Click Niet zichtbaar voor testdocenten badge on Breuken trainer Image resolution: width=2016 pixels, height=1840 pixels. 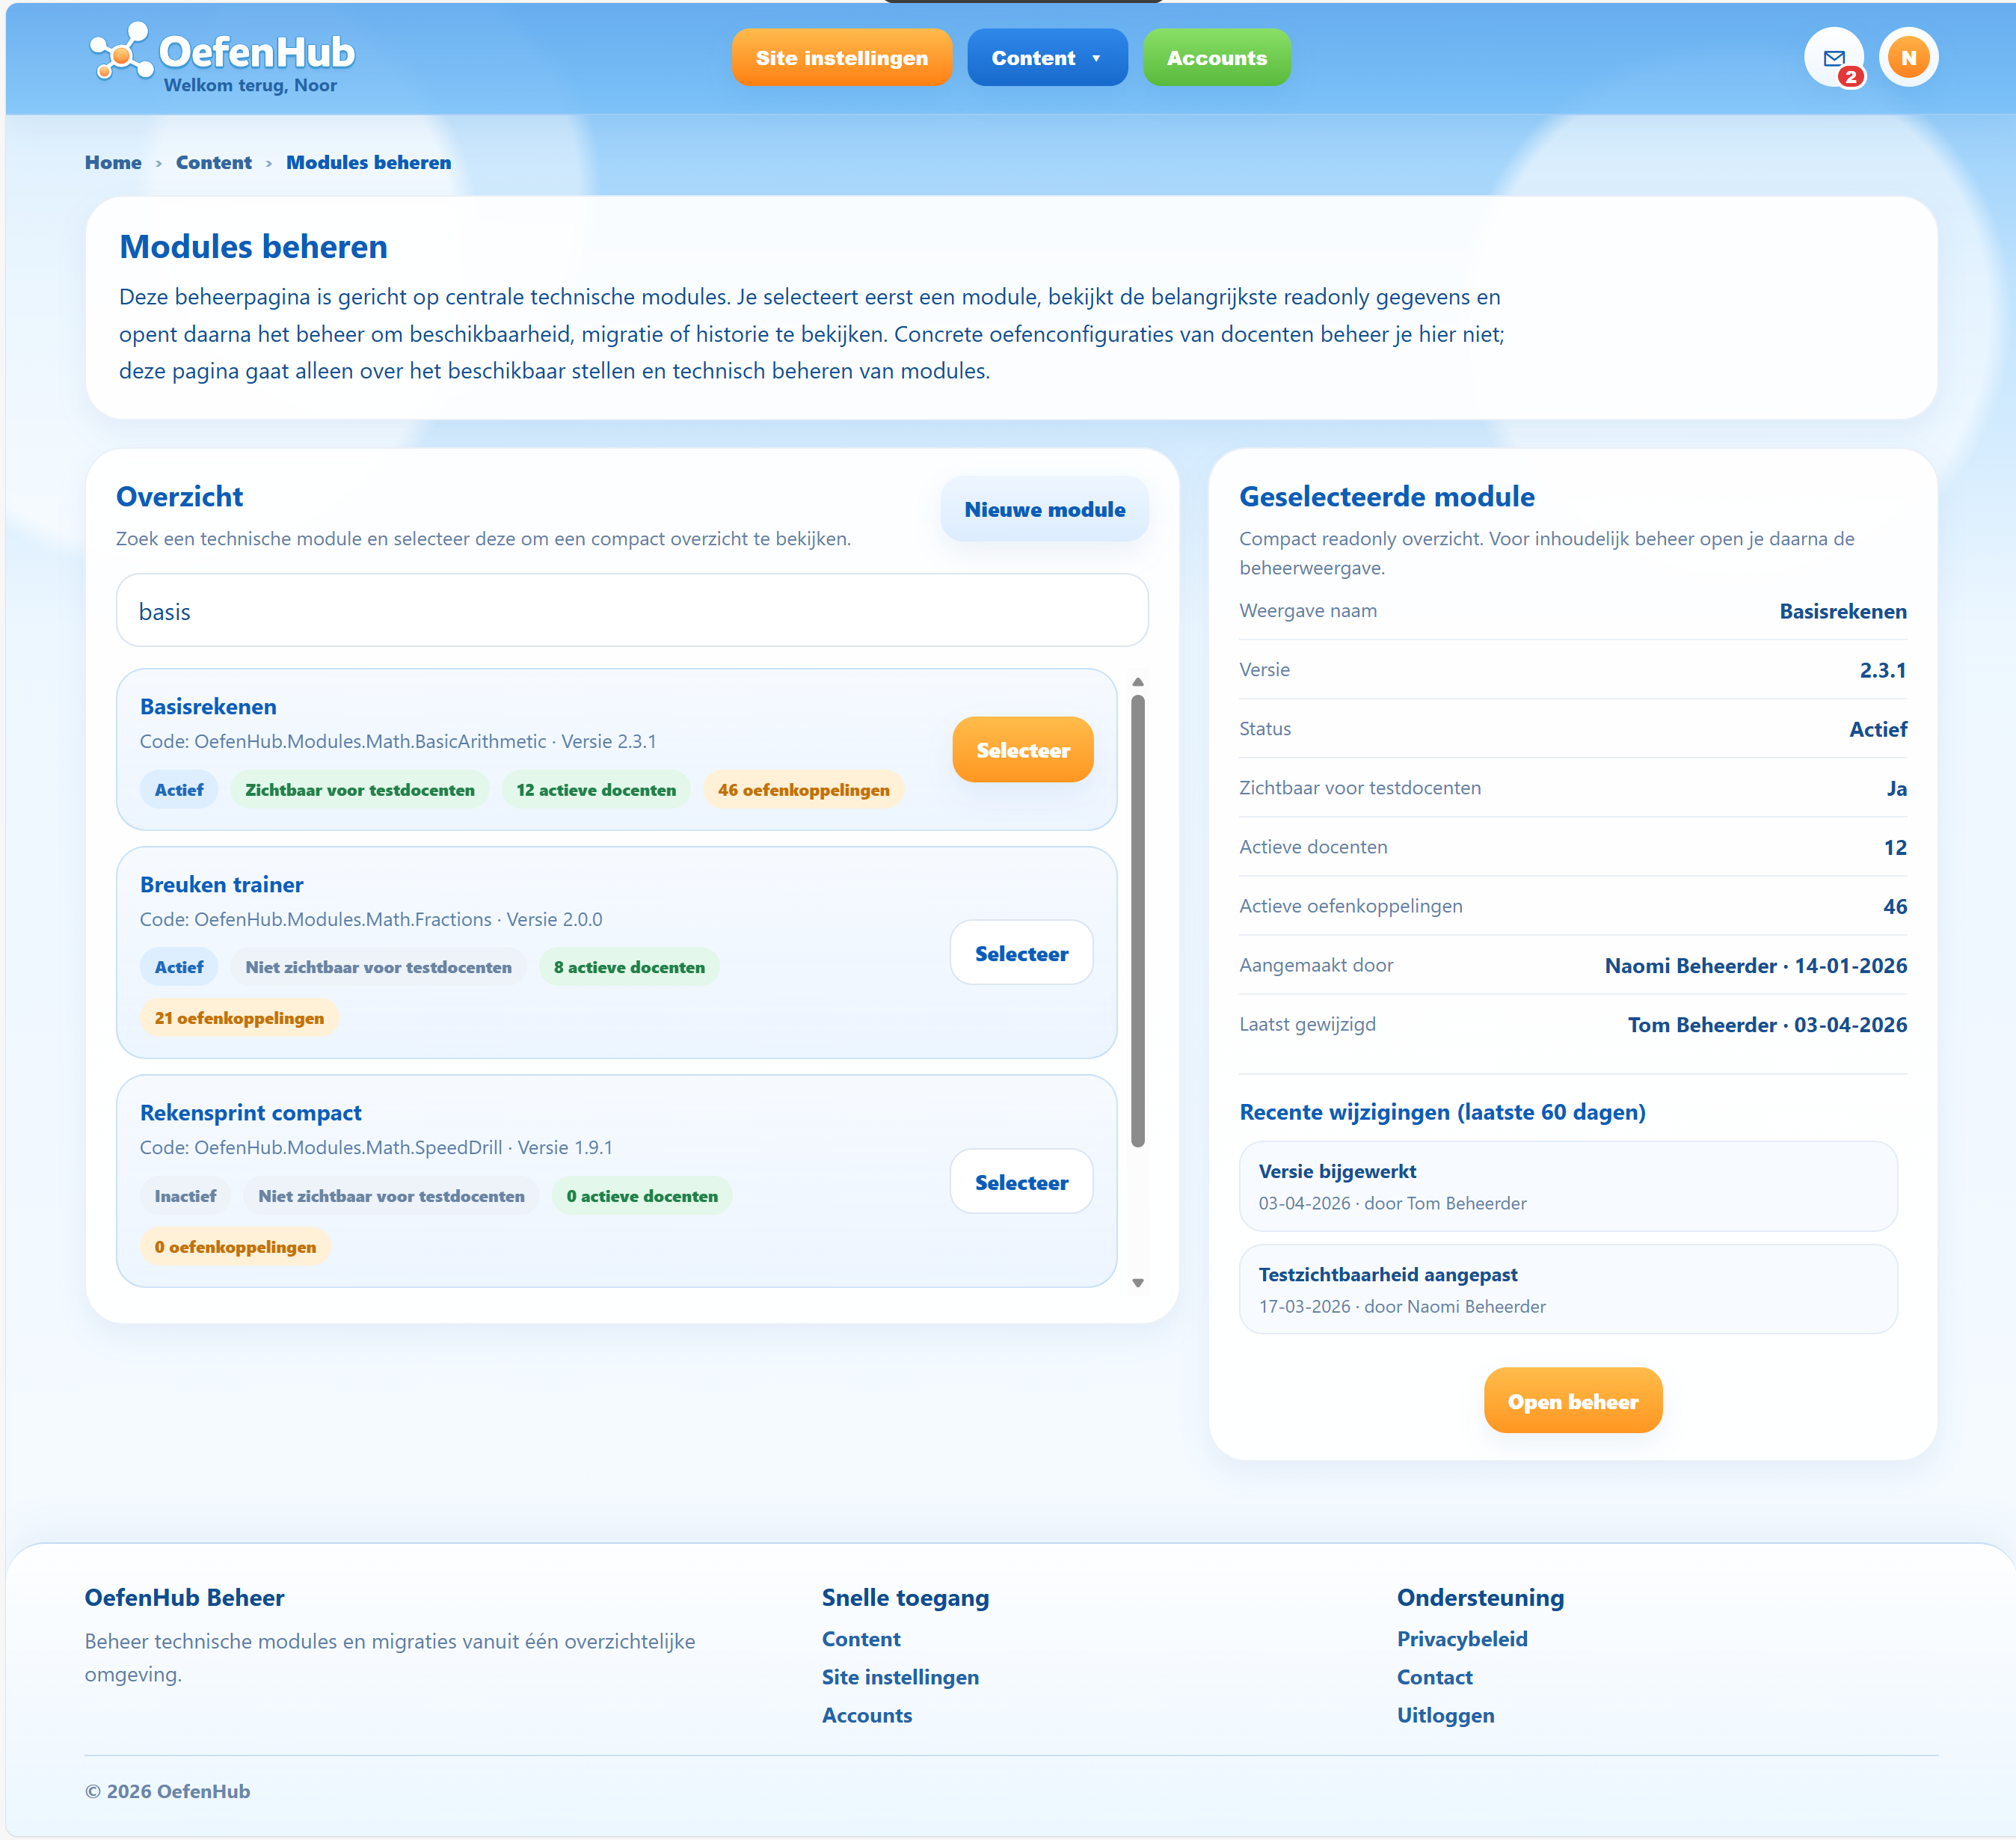[x=378, y=967]
